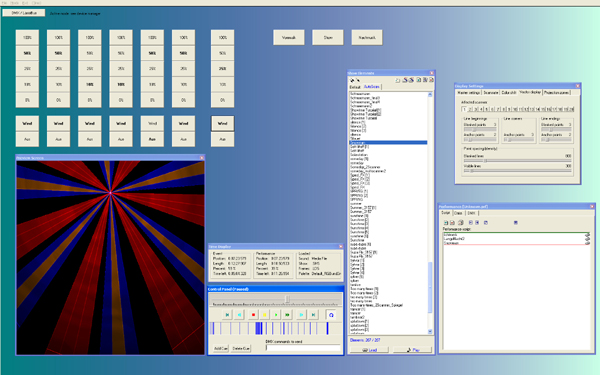Set seventh fader column to 0%

click(222, 100)
